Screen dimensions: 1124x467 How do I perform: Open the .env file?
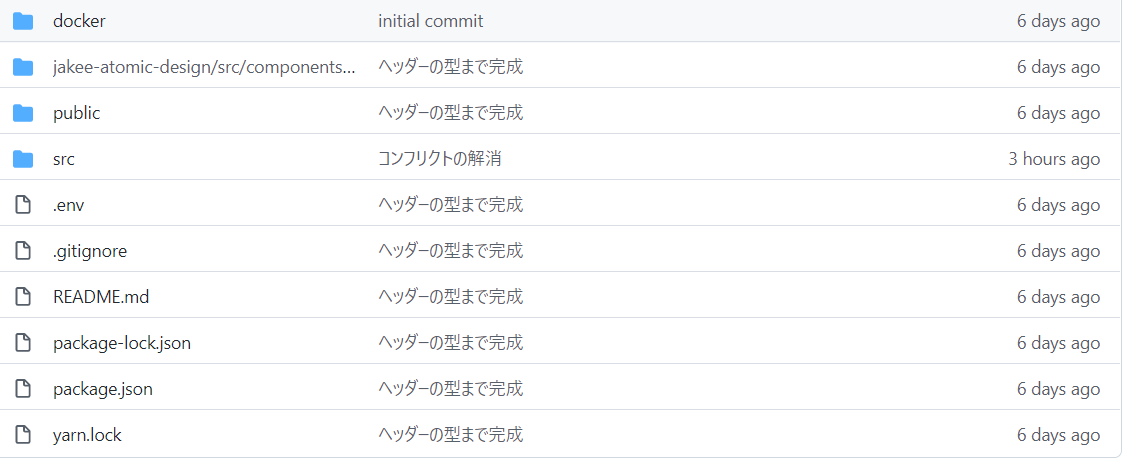tap(69, 205)
